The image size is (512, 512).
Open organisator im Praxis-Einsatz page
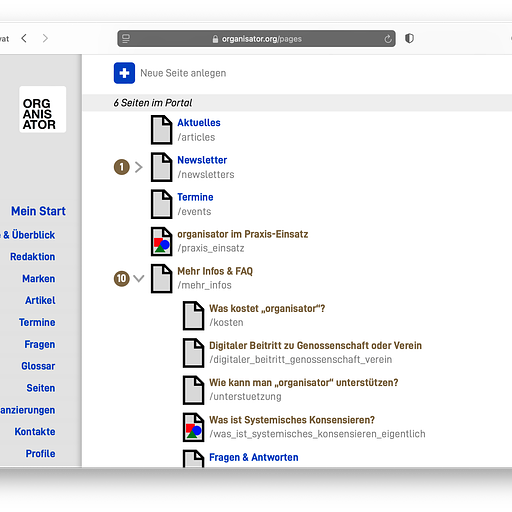(x=243, y=234)
